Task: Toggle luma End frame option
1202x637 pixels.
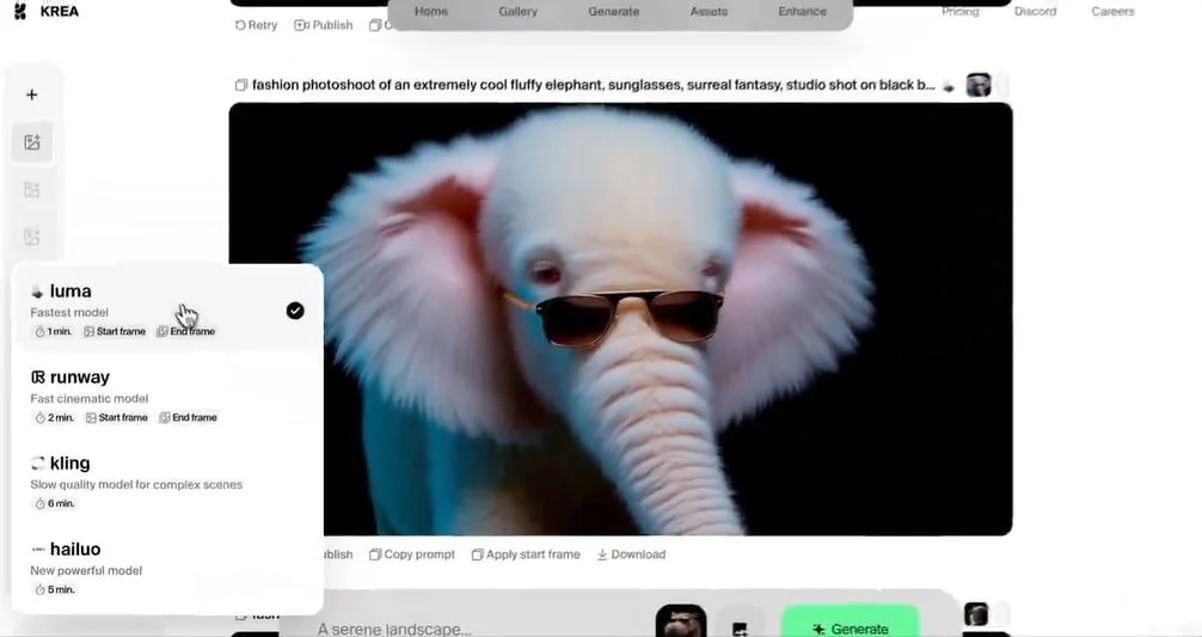Action: point(186,331)
